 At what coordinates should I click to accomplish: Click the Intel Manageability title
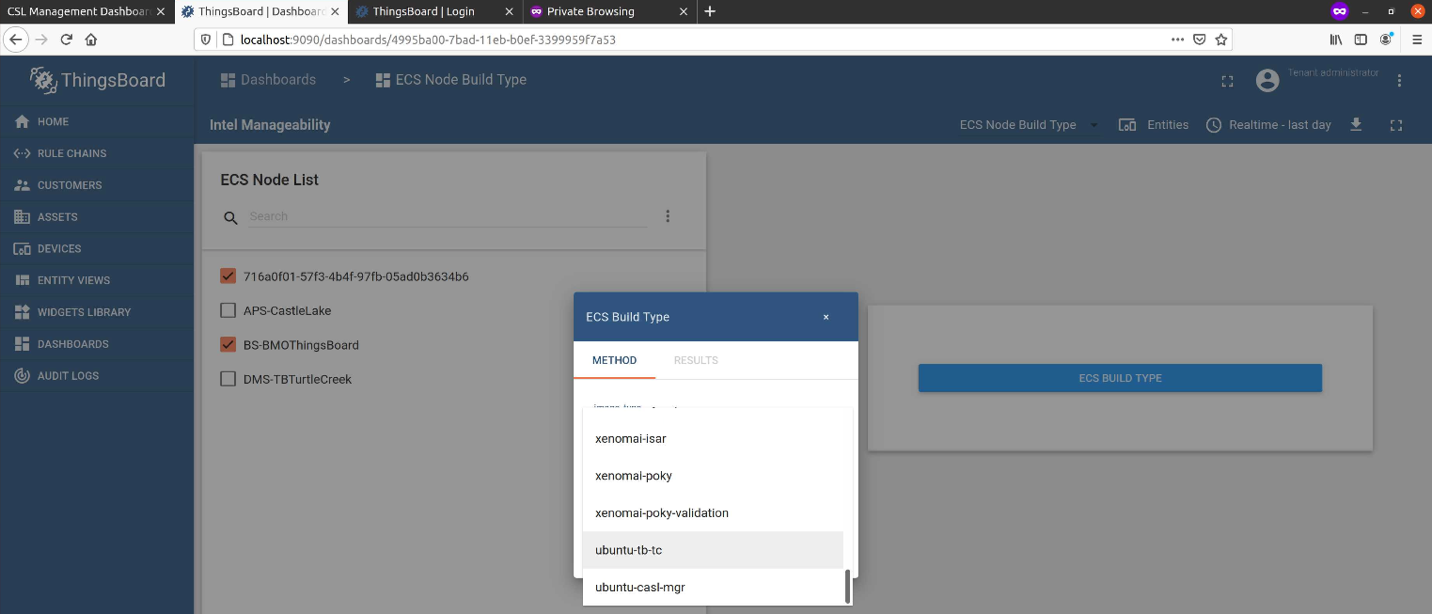pos(270,125)
